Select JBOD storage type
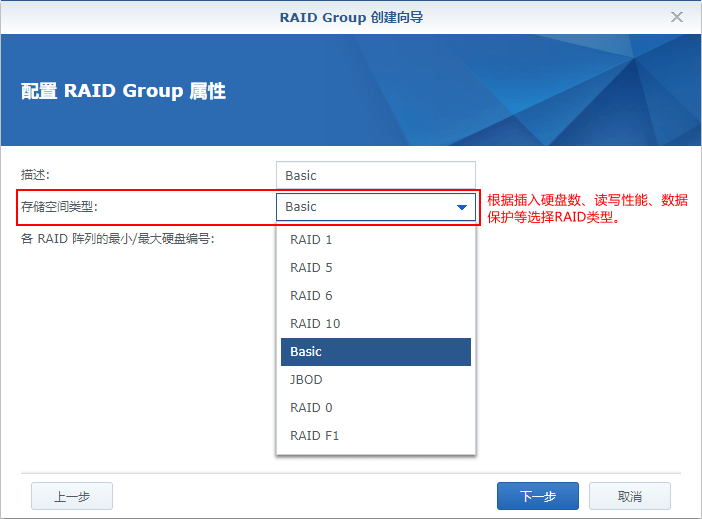This screenshot has height=519, width=702. (x=376, y=379)
